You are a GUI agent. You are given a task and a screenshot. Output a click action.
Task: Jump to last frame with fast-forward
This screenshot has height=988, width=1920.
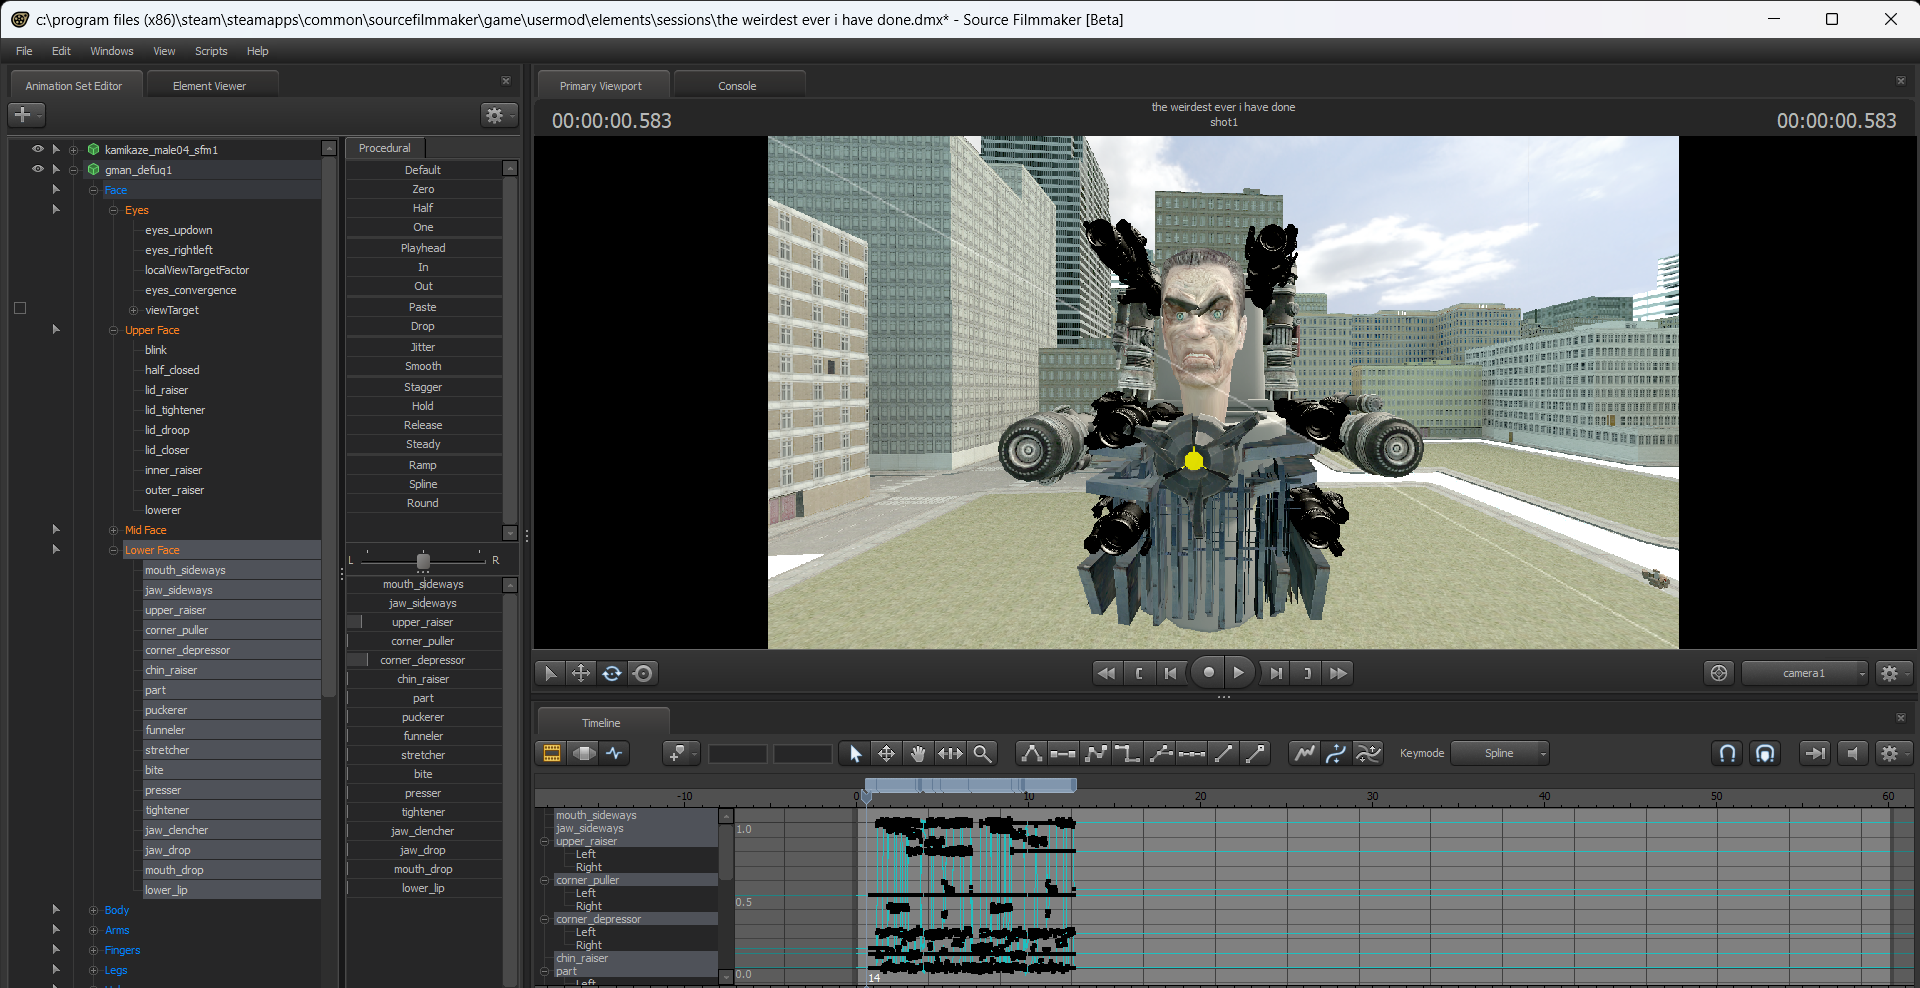pos(1339,673)
